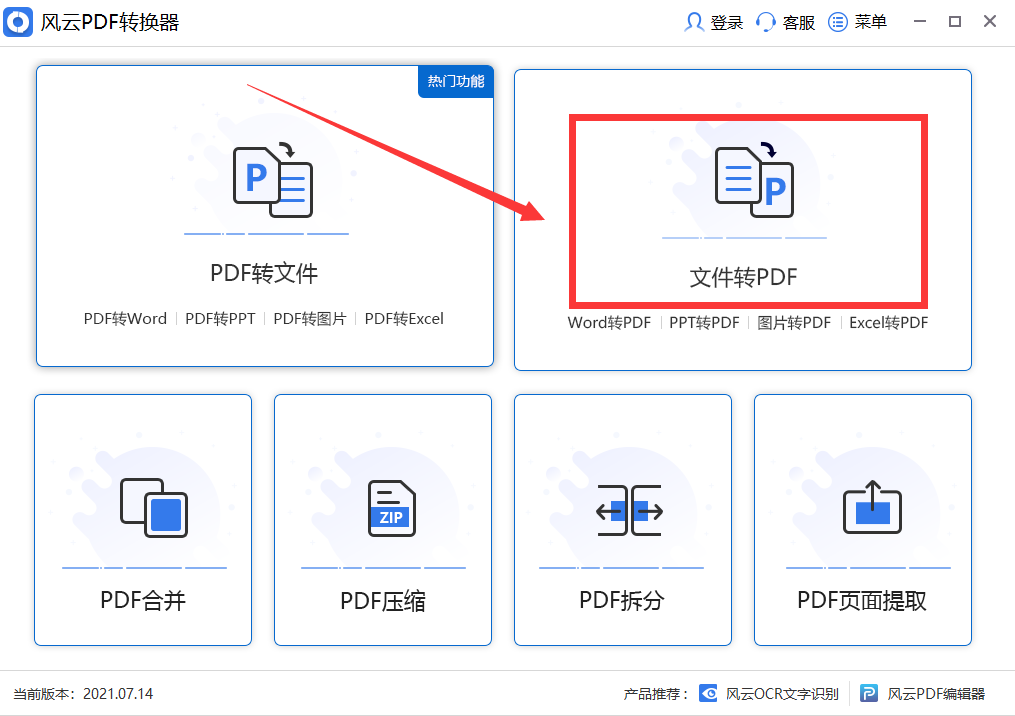The width and height of the screenshot is (1015, 716).
Task: Choose Word转PDF conversion
Action: tap(609, 322)
